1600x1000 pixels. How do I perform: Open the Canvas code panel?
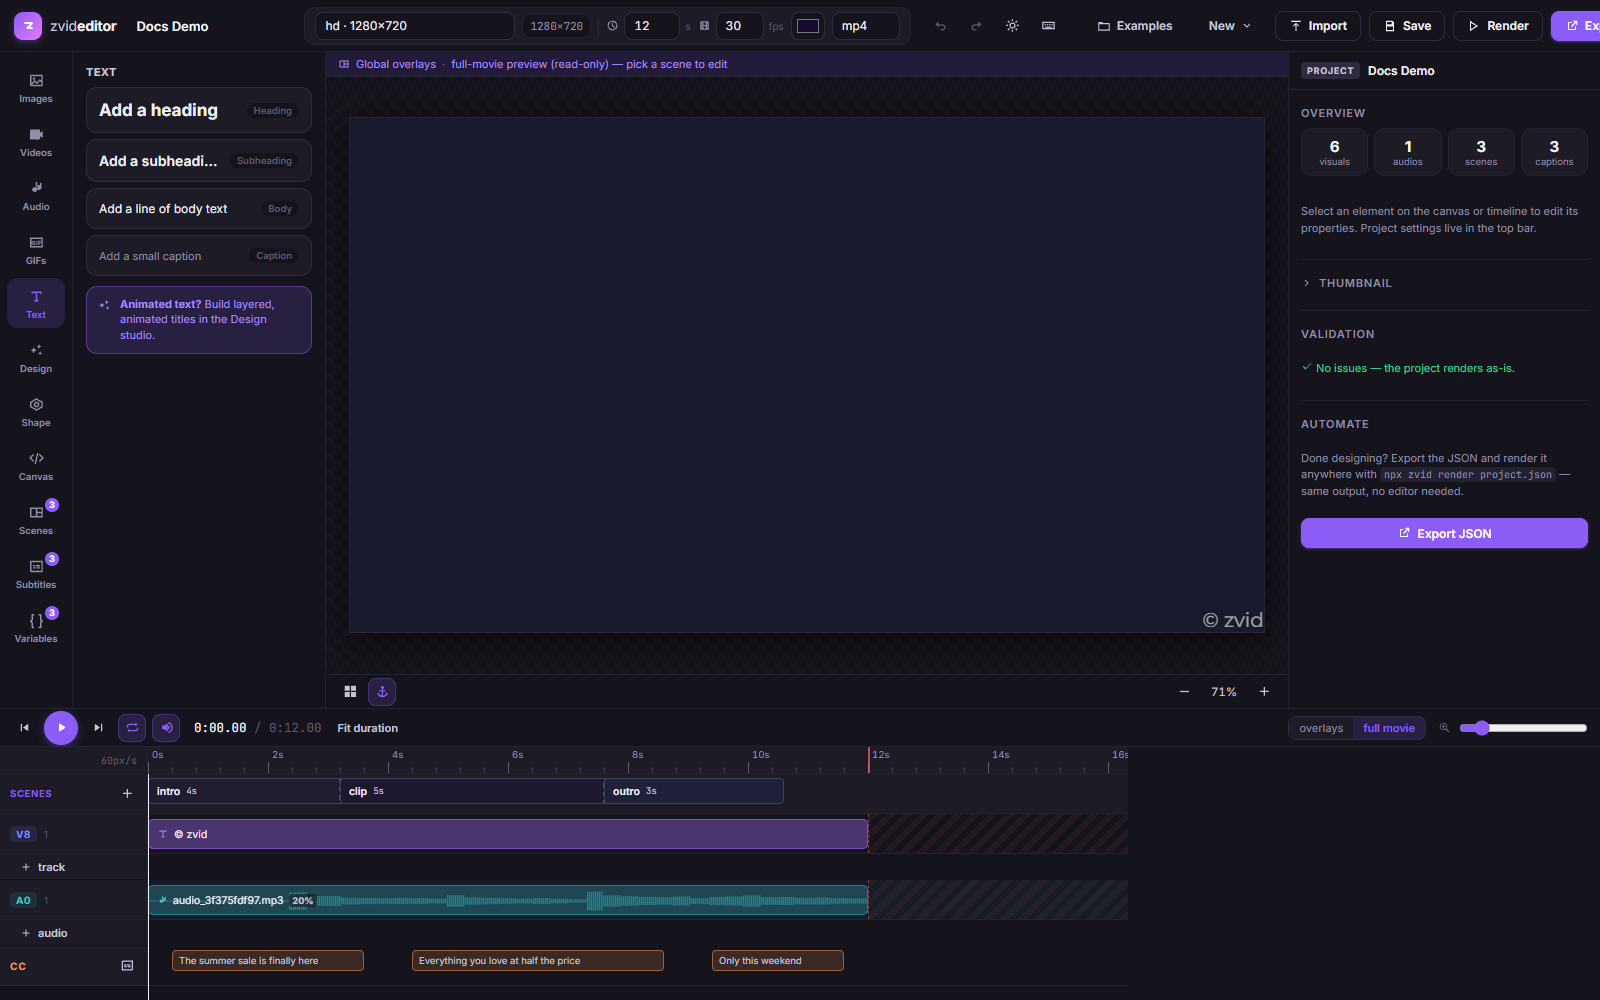pos(36,466)
